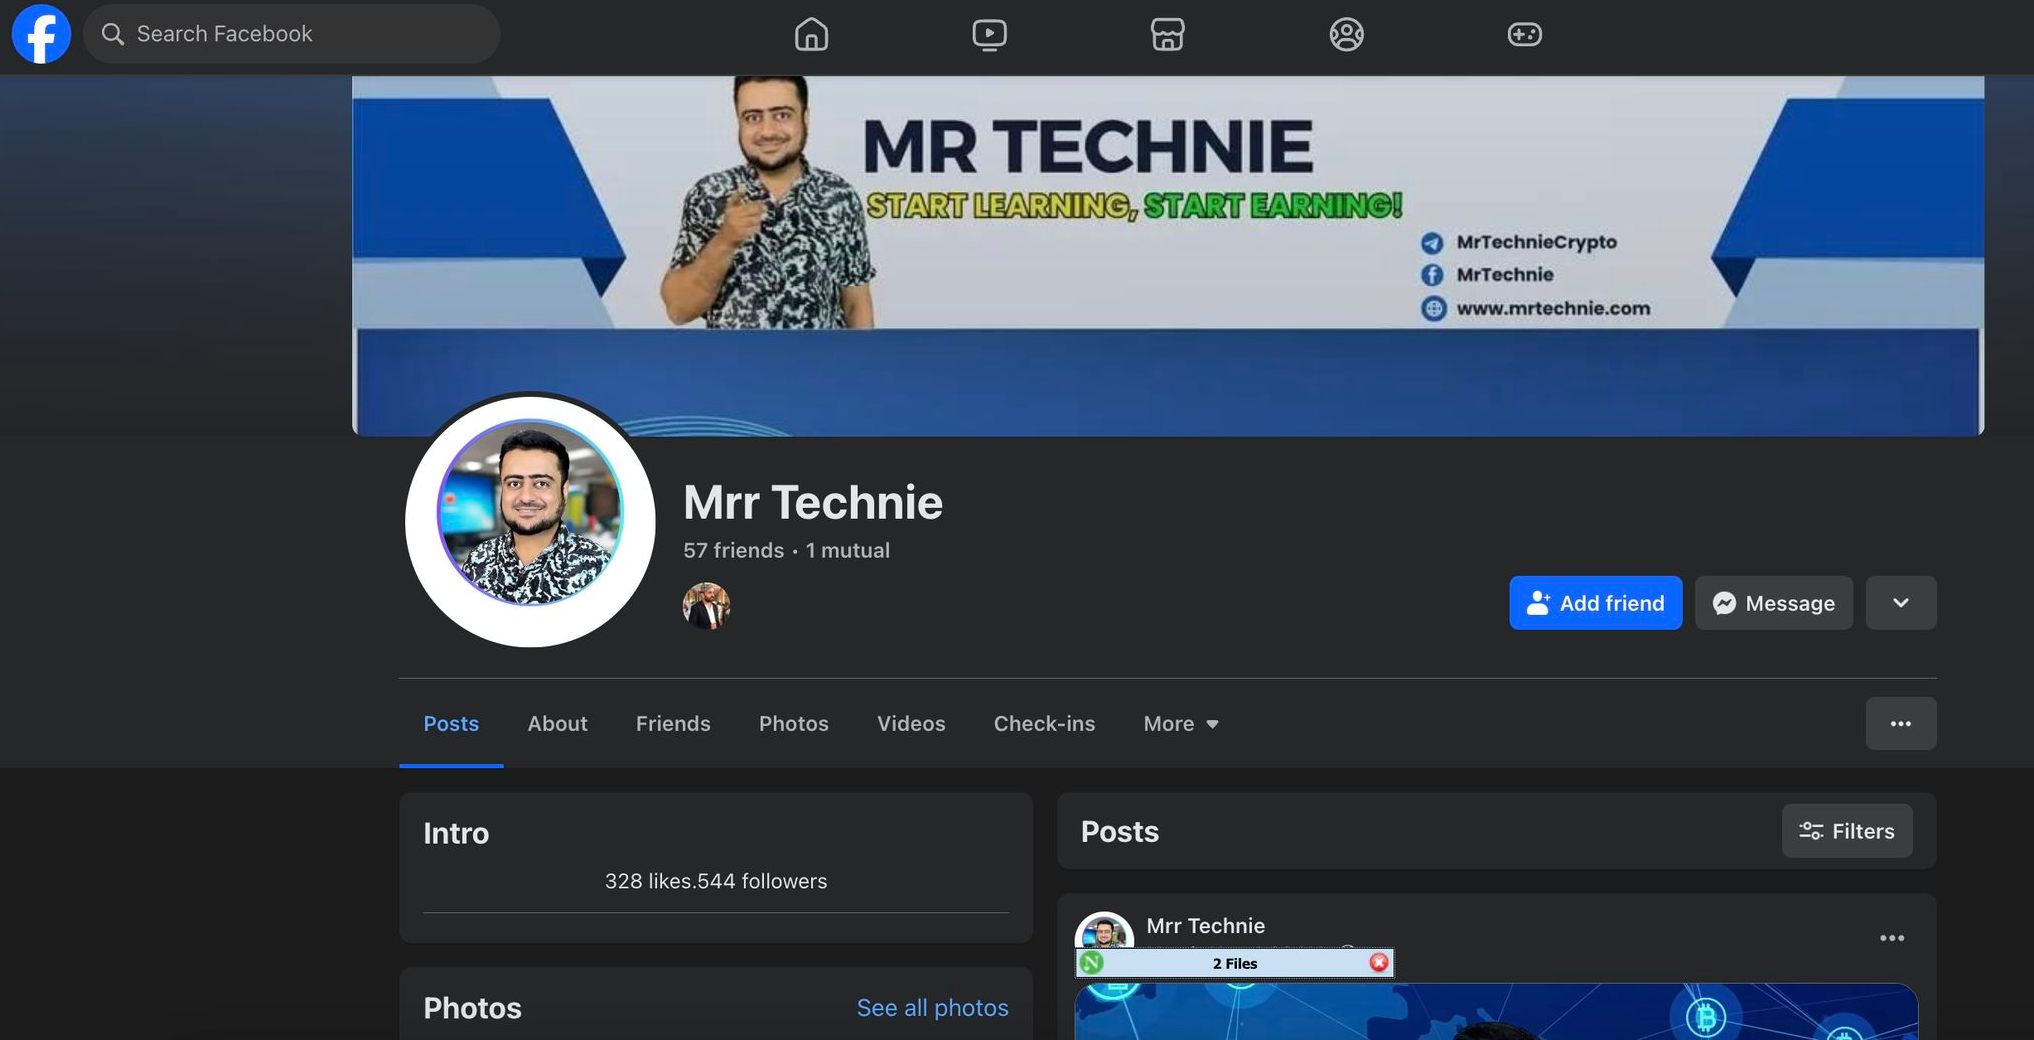Screen dimensions: 2034x1040
Task: Click the Add friend button
Action: [1595, 603]
